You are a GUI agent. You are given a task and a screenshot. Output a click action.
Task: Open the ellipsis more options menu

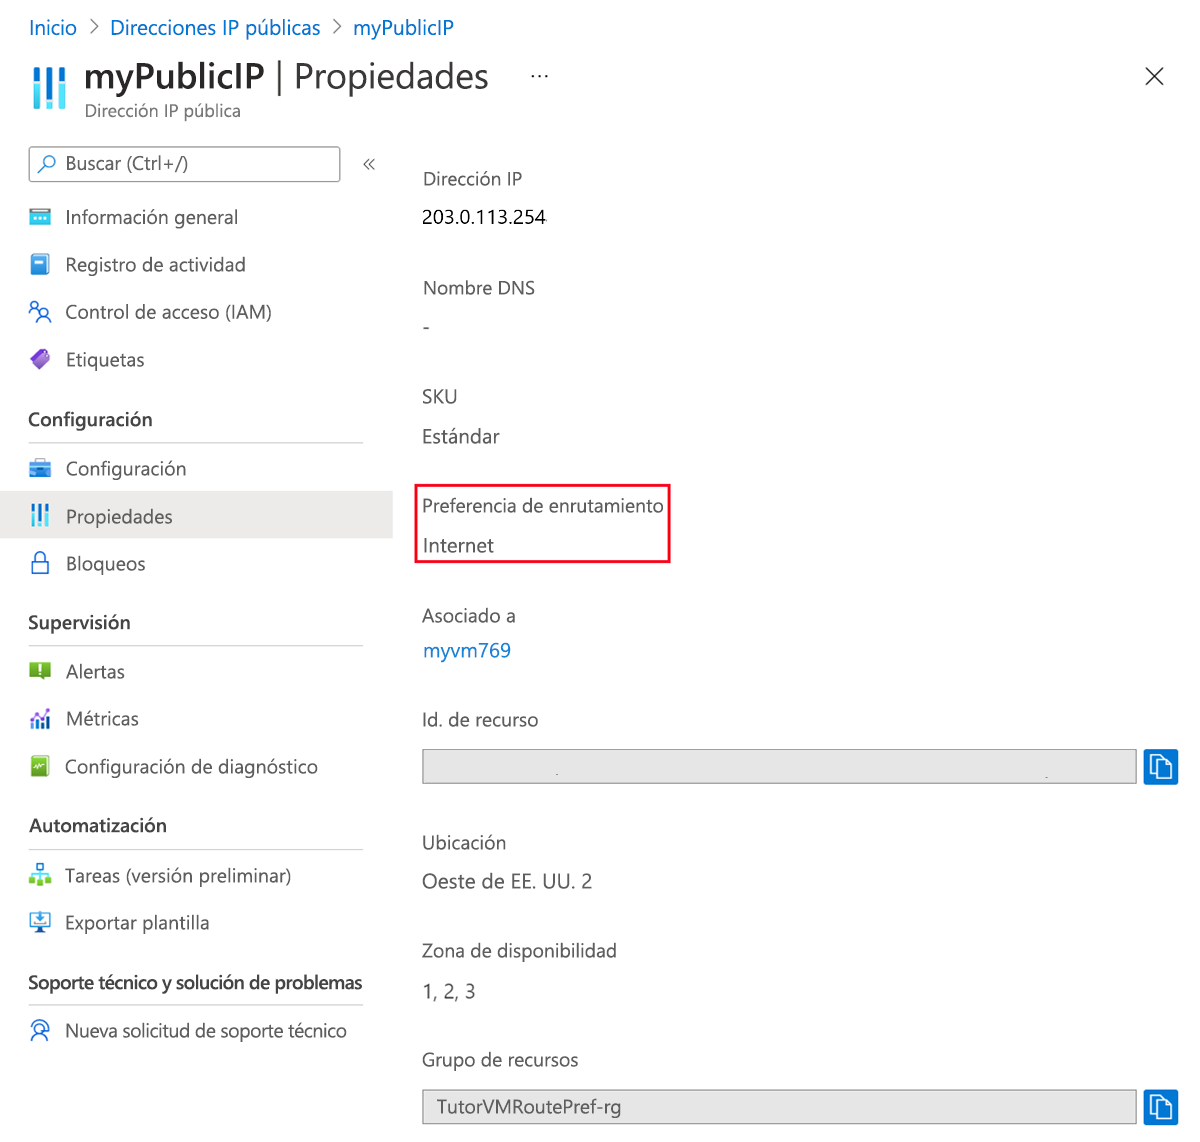[x=540, y=76]
